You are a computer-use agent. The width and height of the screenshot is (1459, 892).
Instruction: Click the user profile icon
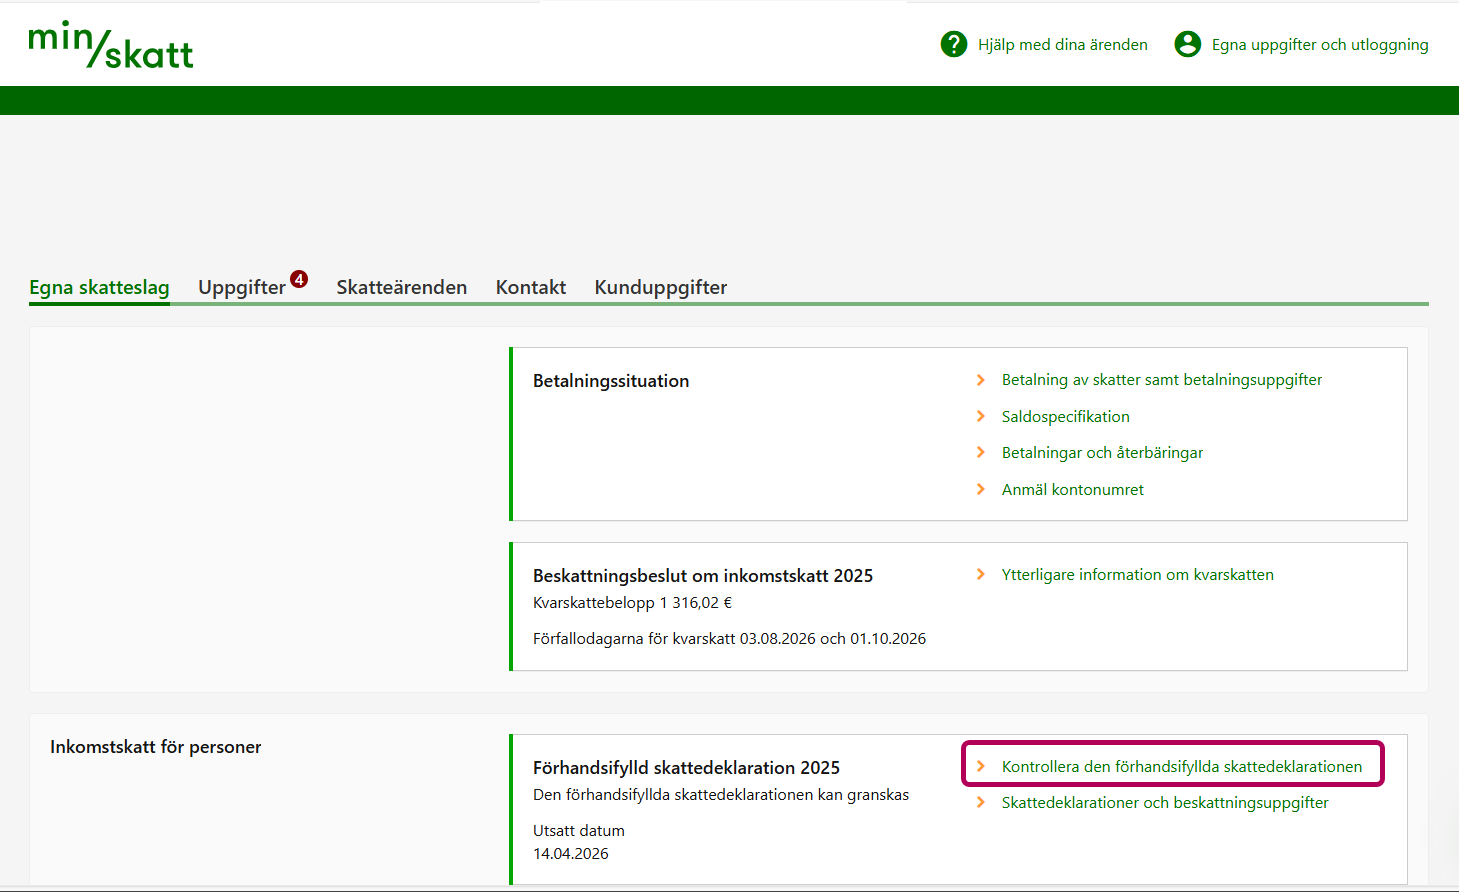[1187, 44]
